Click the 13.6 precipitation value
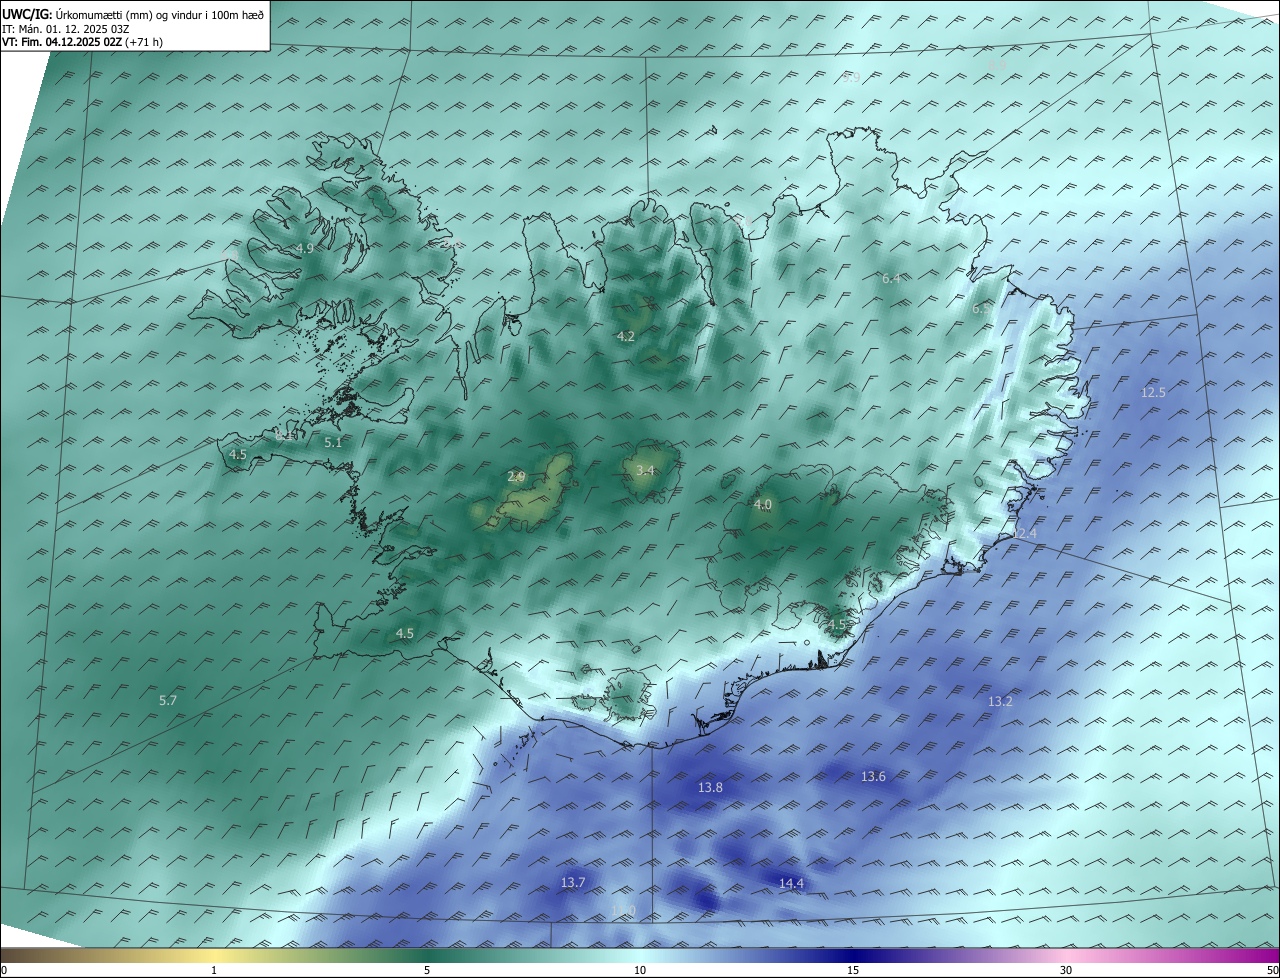The image size is (1280, 978). tap(873, 776)
